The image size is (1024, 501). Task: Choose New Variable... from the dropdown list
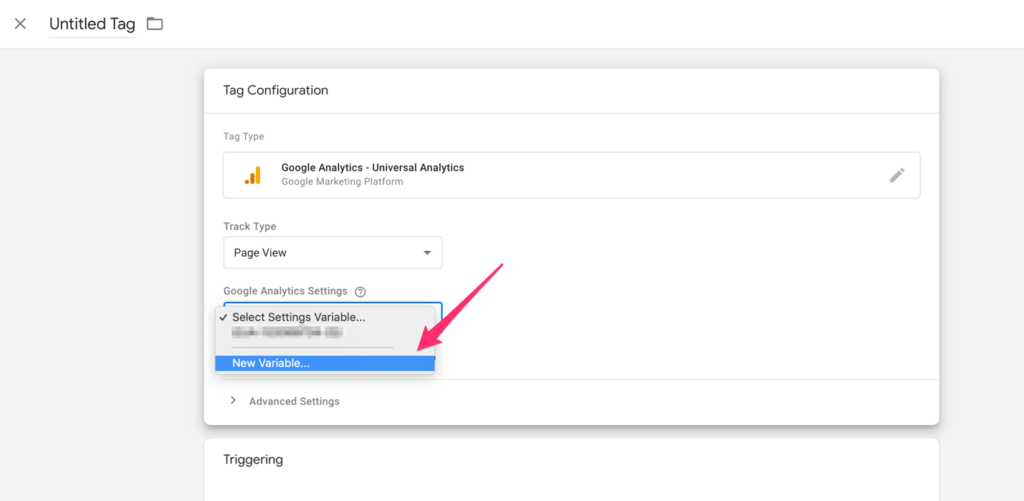point(271,363)
